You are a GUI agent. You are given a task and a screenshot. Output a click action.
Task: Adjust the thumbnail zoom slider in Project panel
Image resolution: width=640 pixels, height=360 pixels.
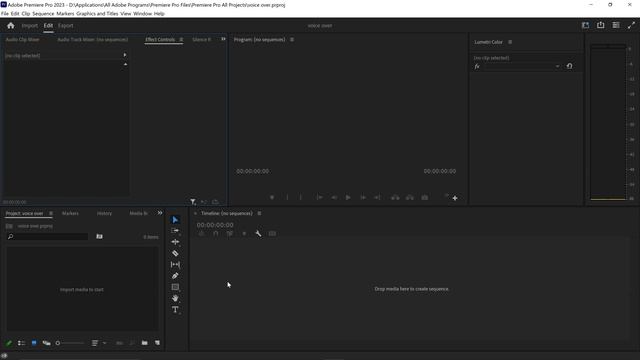coord(70,343)
